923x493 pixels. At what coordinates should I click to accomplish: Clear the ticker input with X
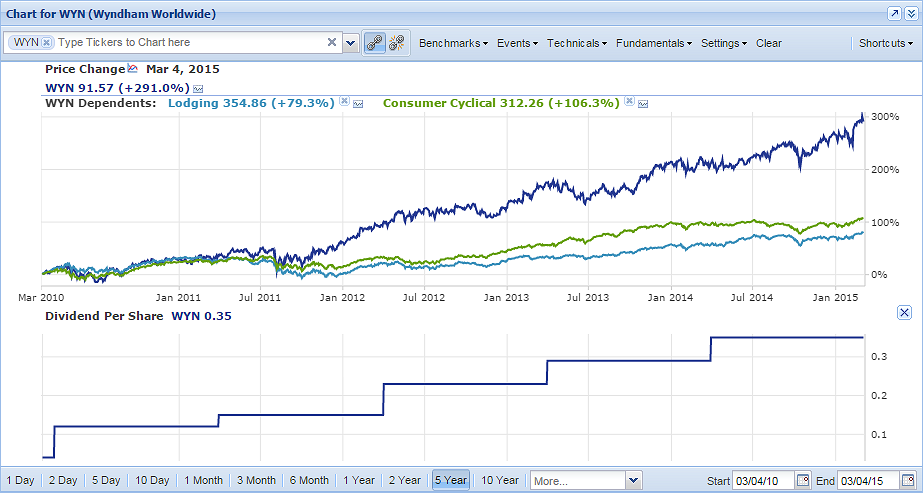click(x=332, y=42)
